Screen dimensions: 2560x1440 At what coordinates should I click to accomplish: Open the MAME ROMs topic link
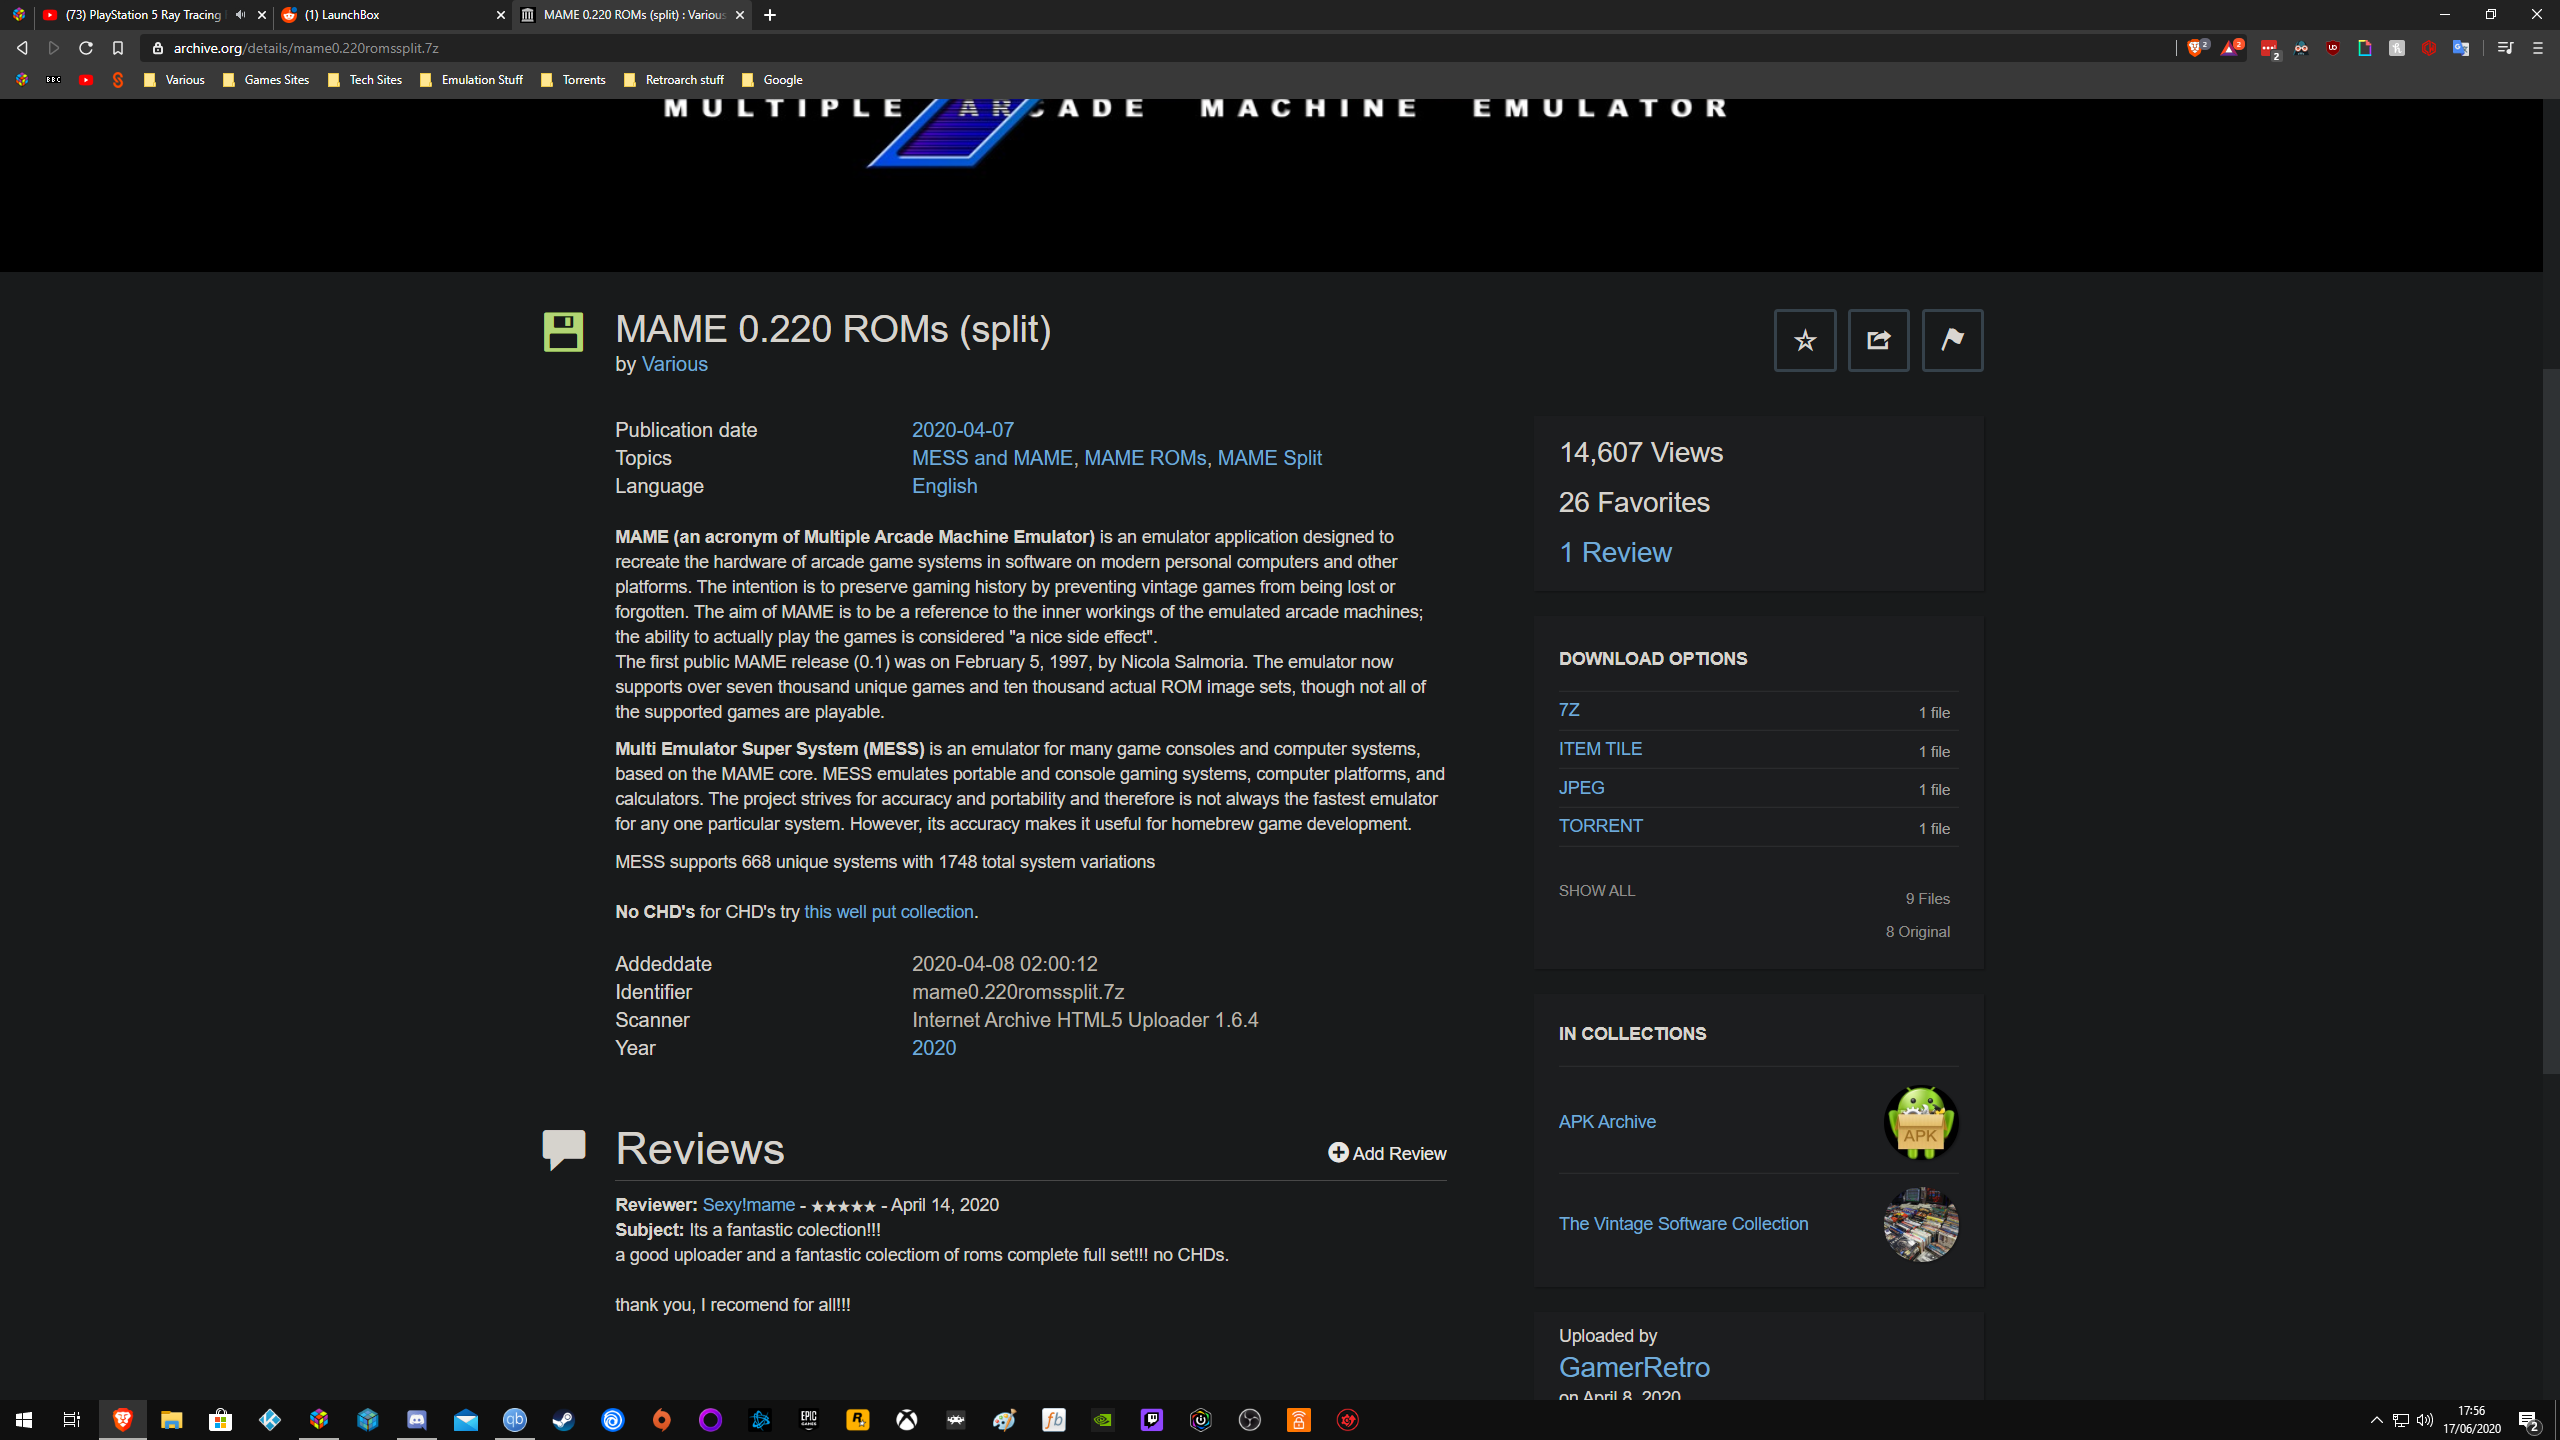pyautogui.click(x=1145, y=458)
